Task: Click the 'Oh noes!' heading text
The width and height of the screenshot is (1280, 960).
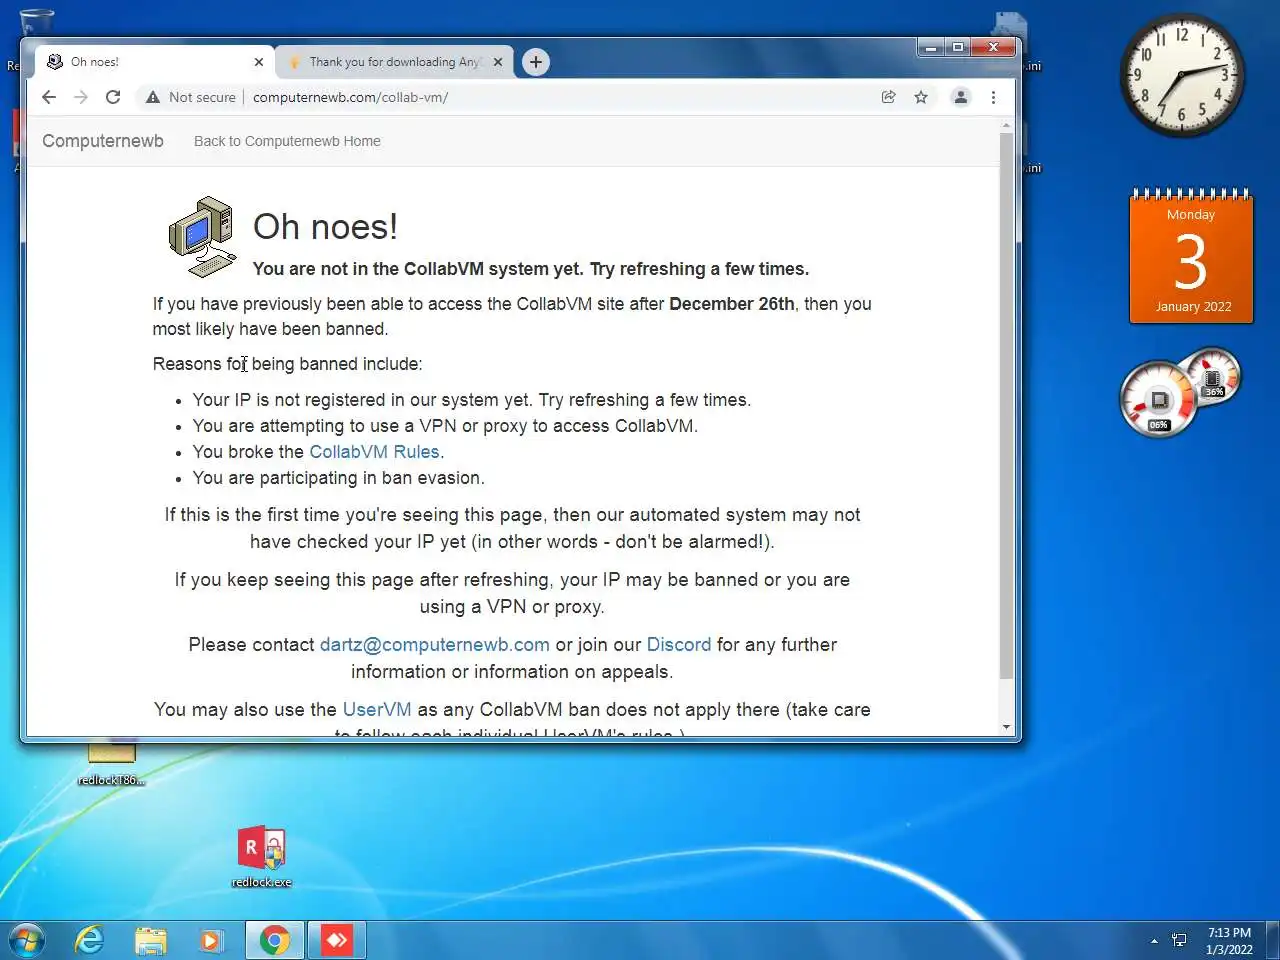Action: point(325,227)
